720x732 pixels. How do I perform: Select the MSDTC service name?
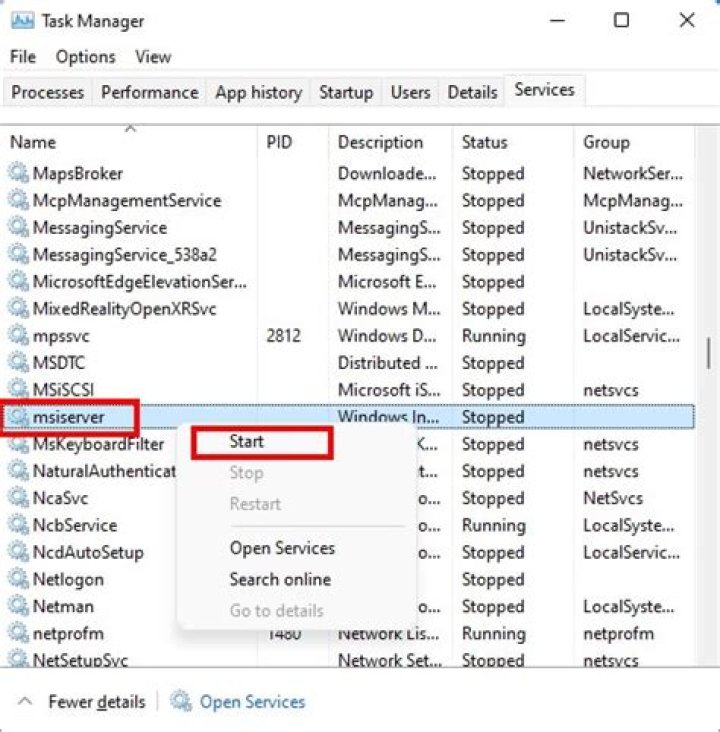pyautogui.click(x=59, y=363)
